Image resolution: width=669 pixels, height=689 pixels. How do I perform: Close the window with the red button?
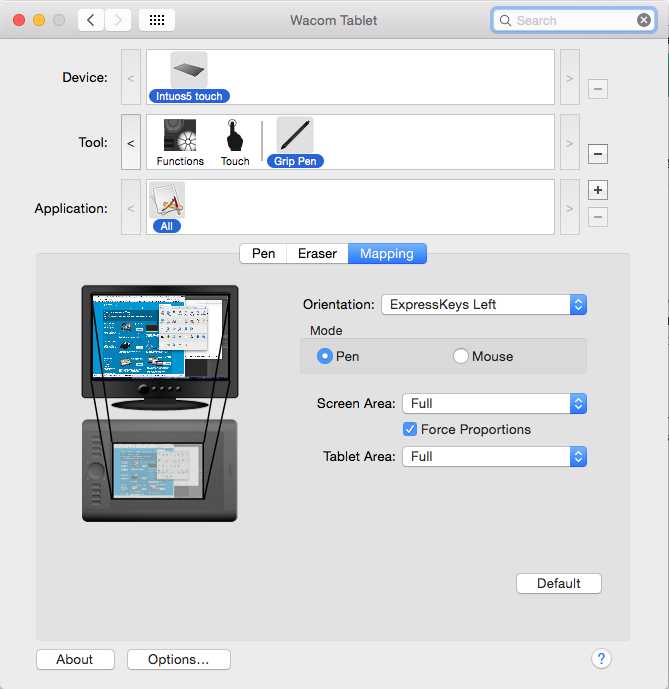click(19, 20)
